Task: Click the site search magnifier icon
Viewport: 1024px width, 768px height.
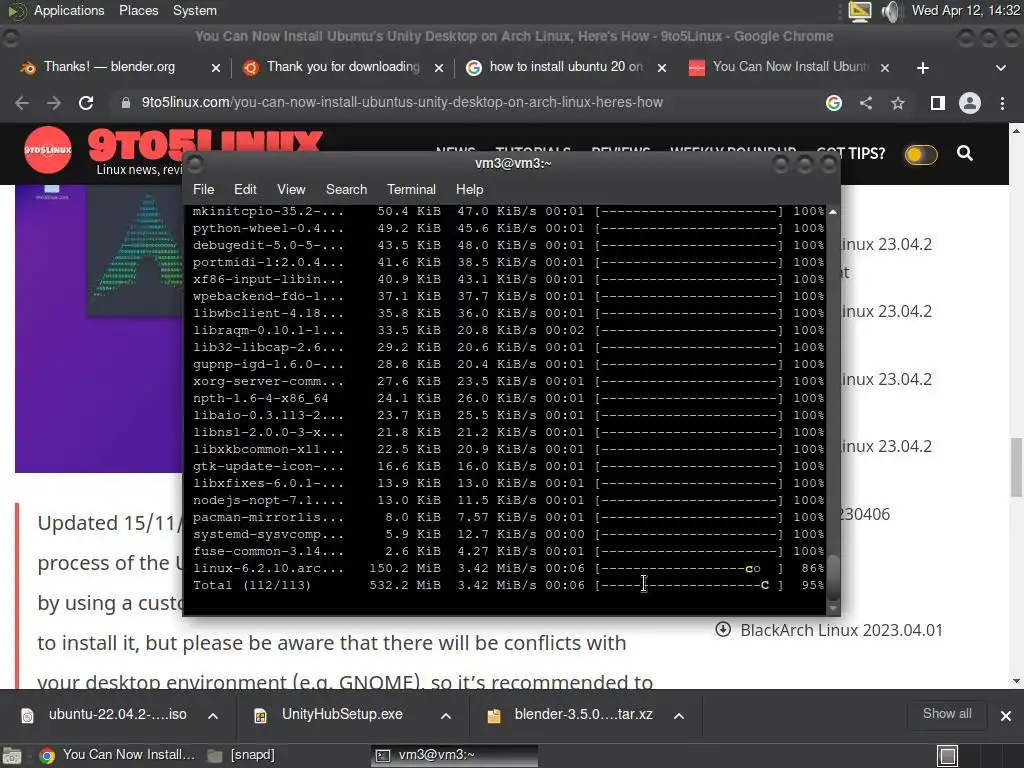Action: point(965,153)
